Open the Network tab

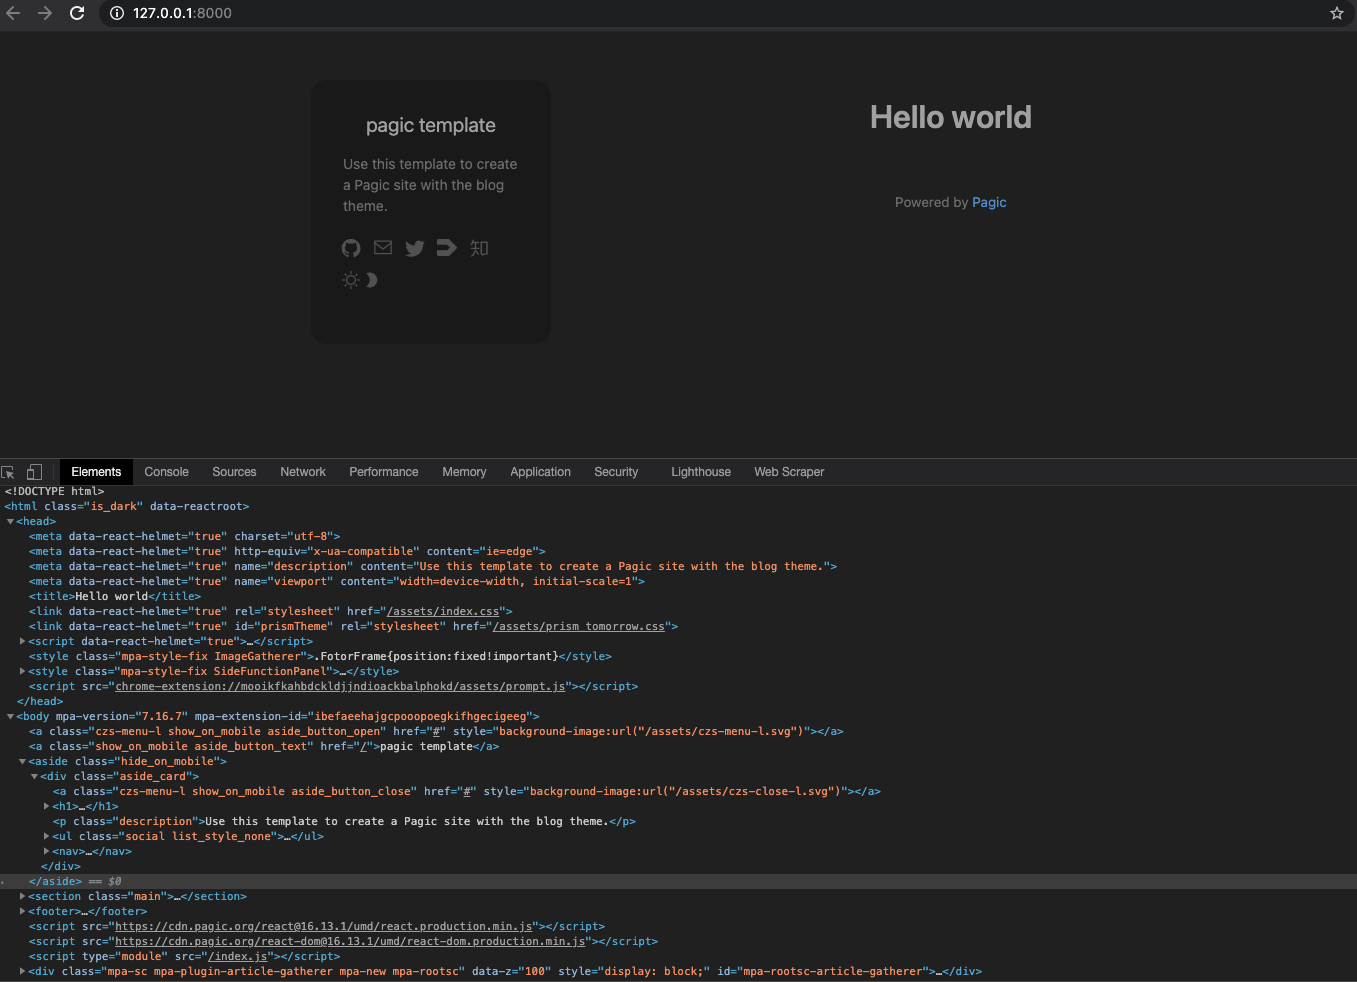point(303,472)
